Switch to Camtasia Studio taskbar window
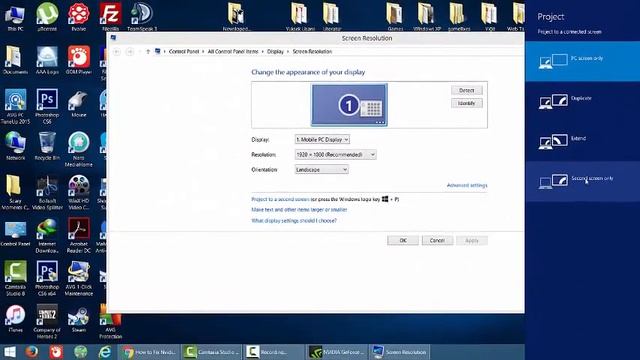The height and width of the screenshot is (360, 640). [x=211, y=352]
